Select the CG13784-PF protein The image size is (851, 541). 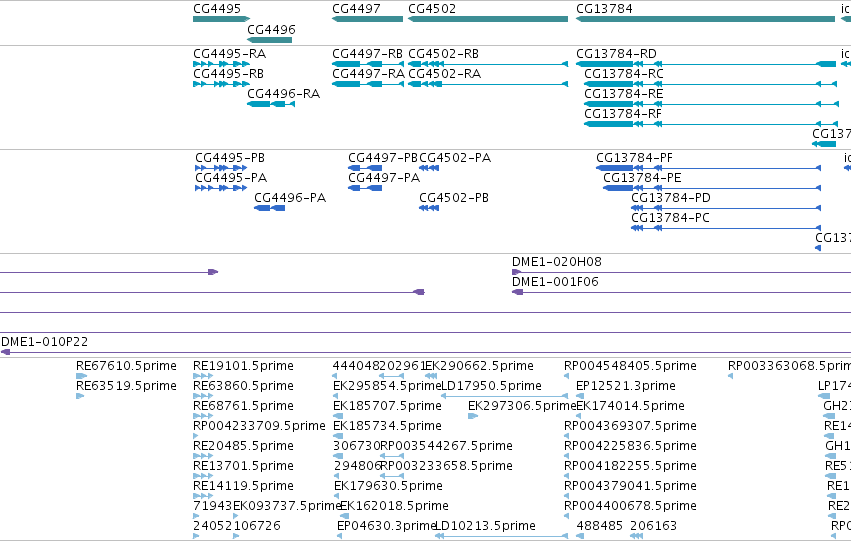click(x=709, y=168)
